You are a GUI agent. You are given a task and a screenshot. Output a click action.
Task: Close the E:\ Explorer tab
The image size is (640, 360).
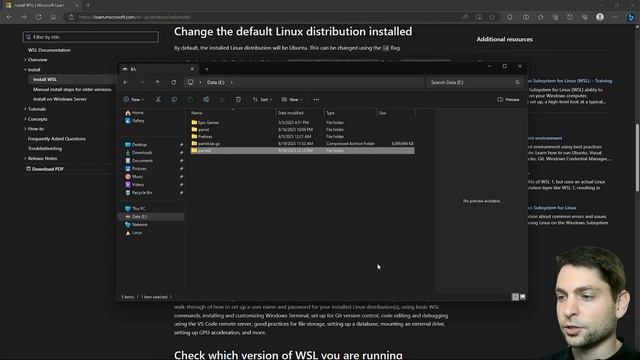click(192, 69)
